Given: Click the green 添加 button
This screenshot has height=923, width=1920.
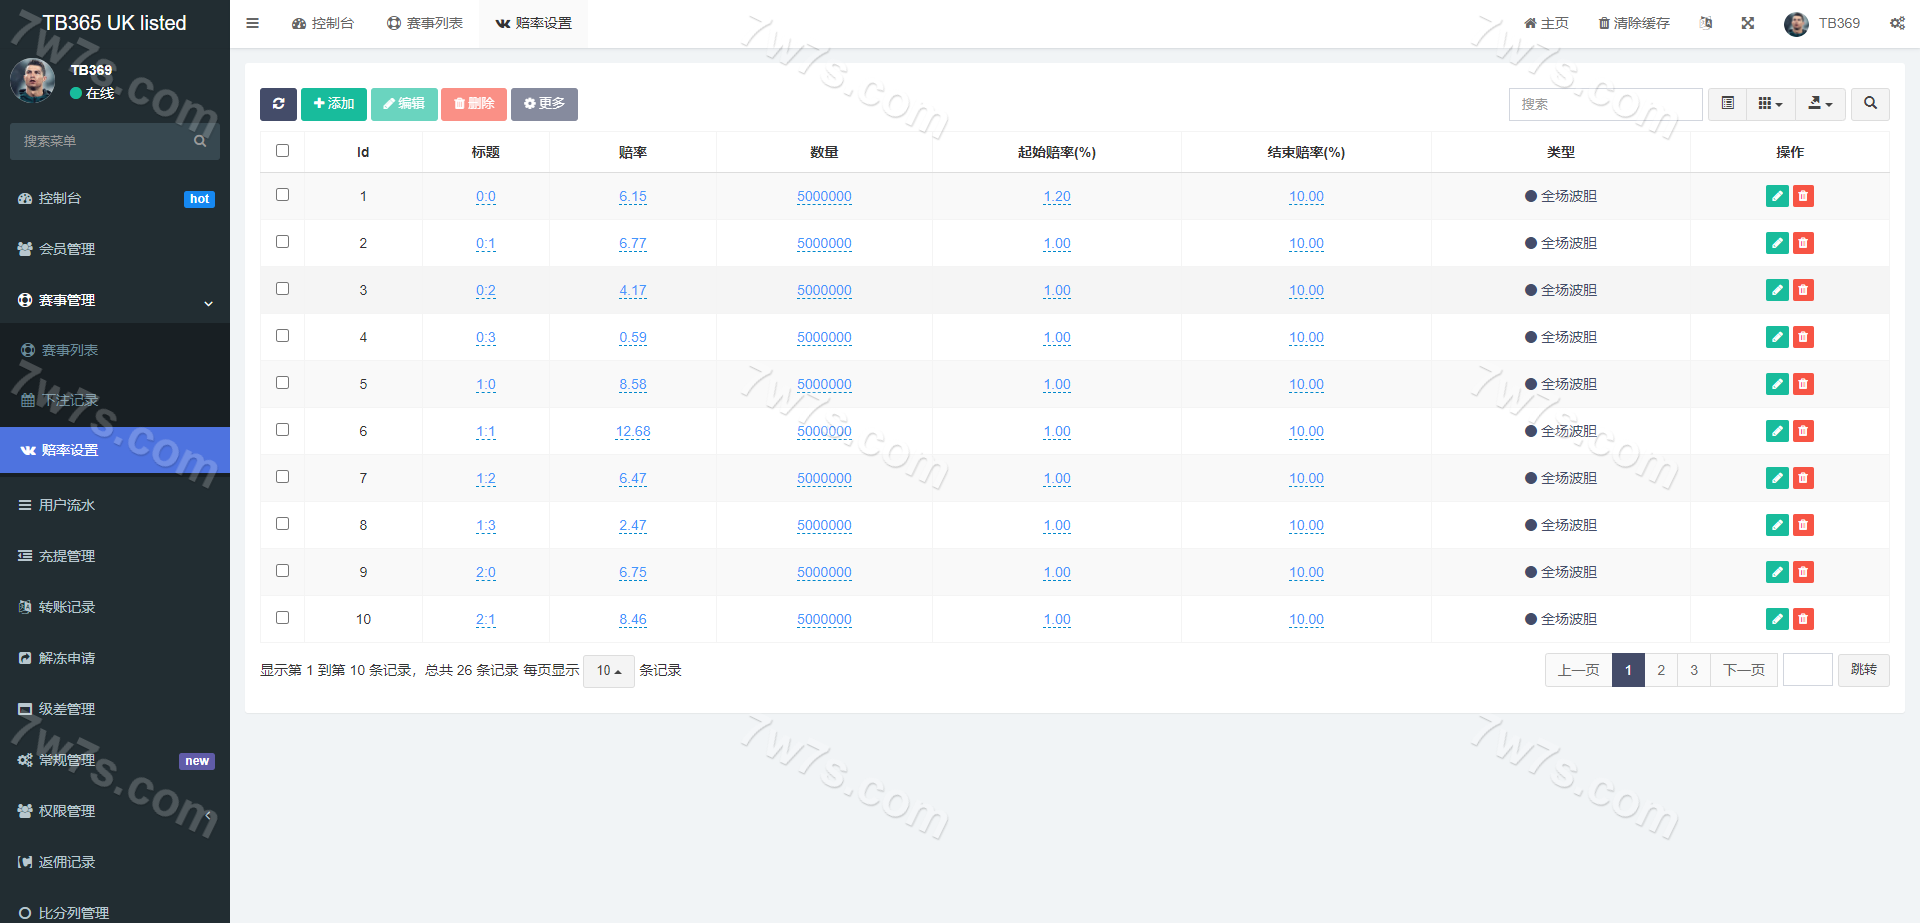Looking at the screenshot, I should pos(333,104).
